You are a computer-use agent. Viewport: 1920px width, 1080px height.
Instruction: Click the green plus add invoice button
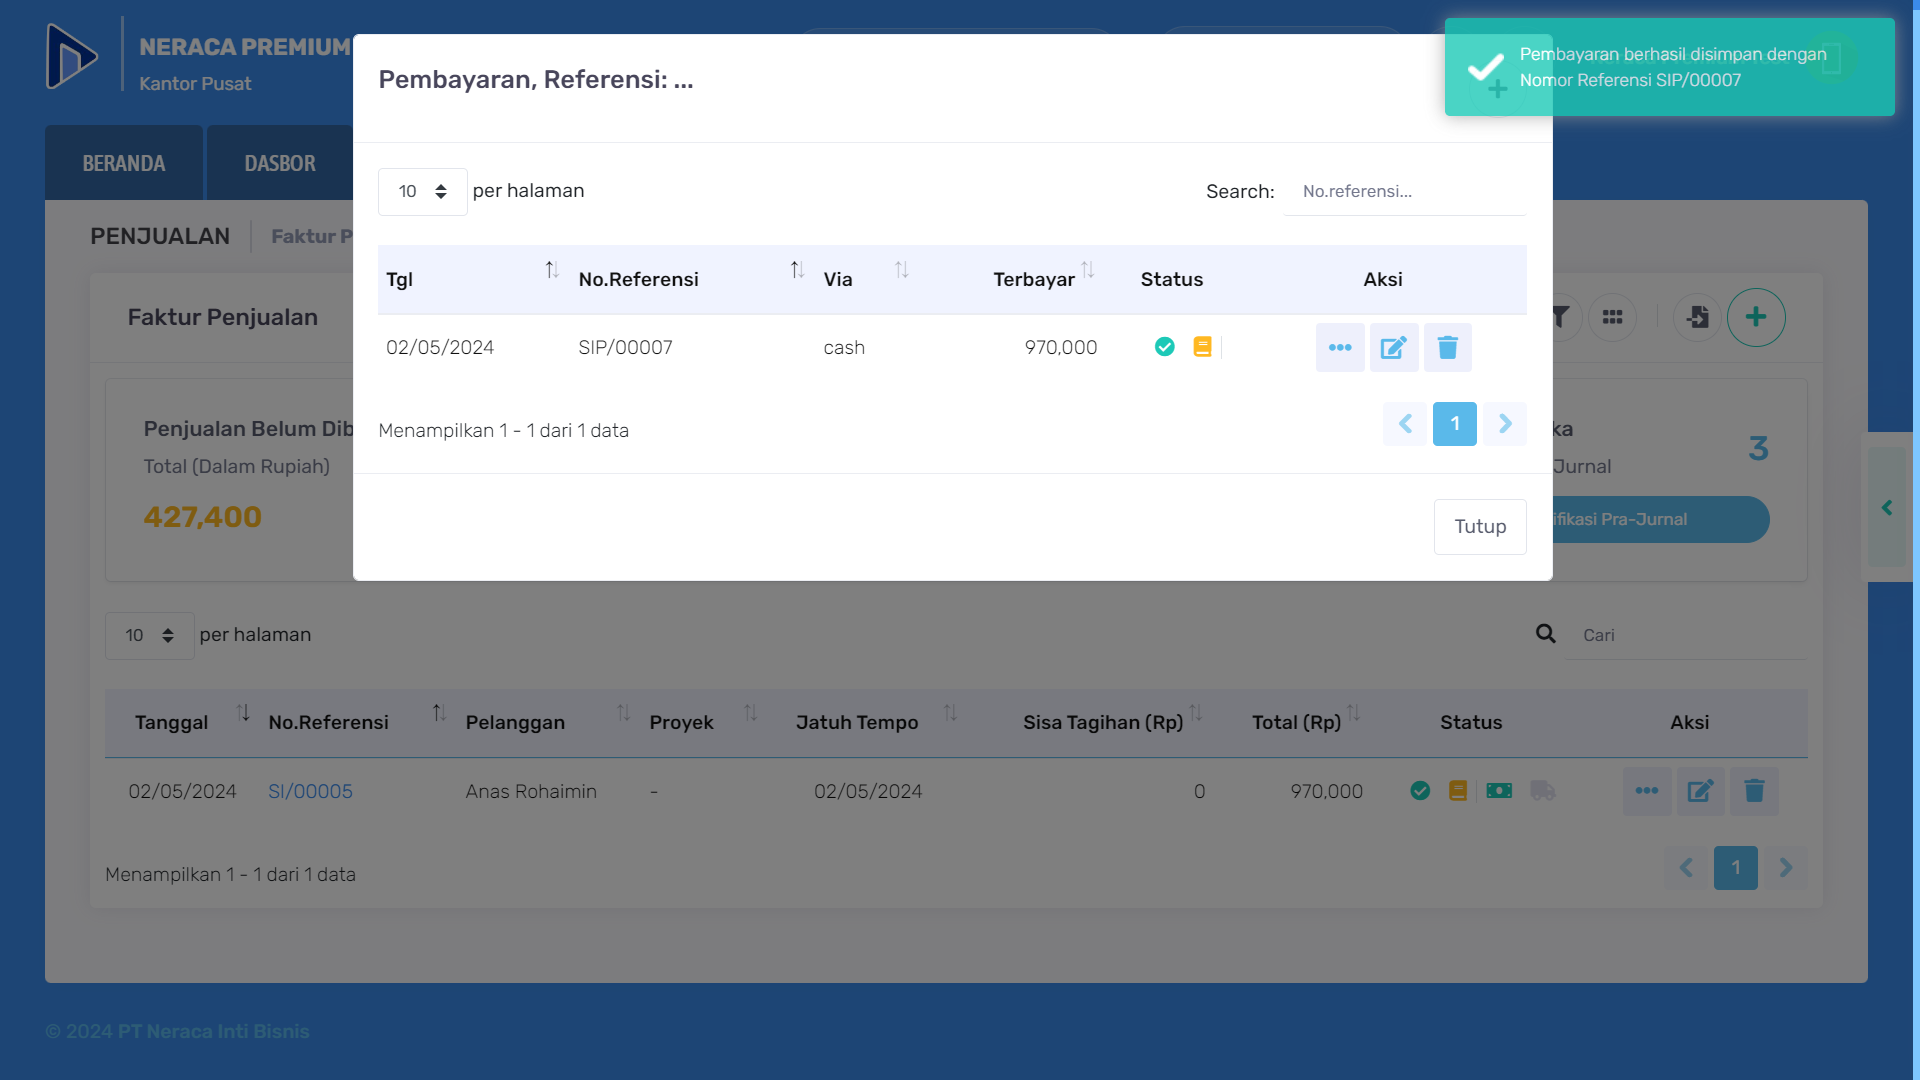coord(1756,317)
